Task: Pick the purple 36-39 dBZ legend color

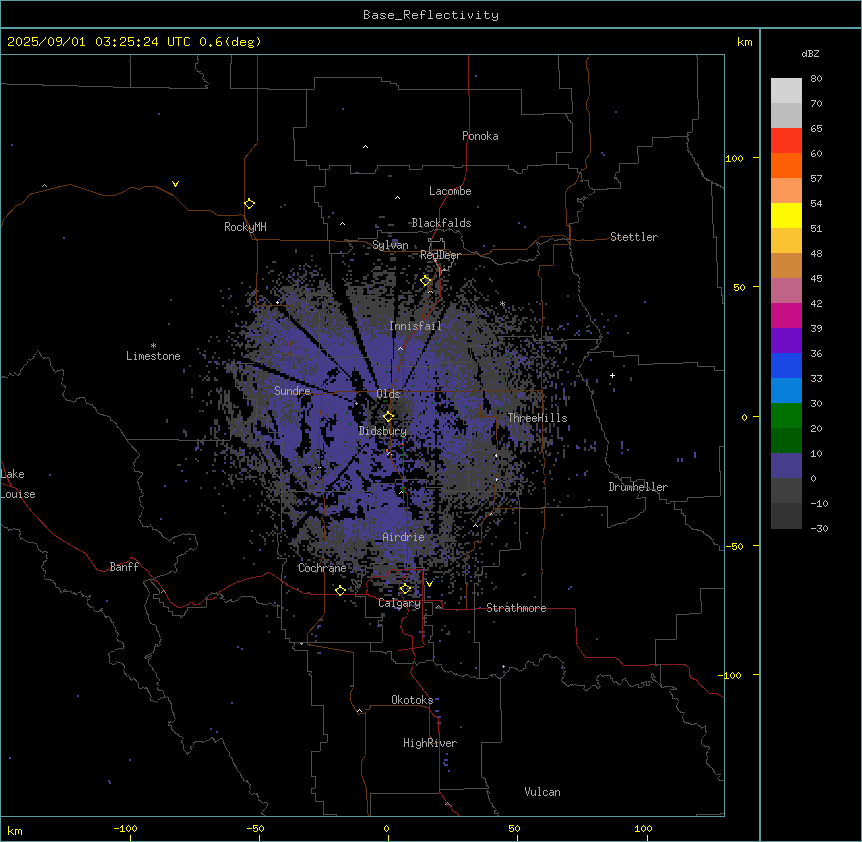Action: tap(786, 341)
